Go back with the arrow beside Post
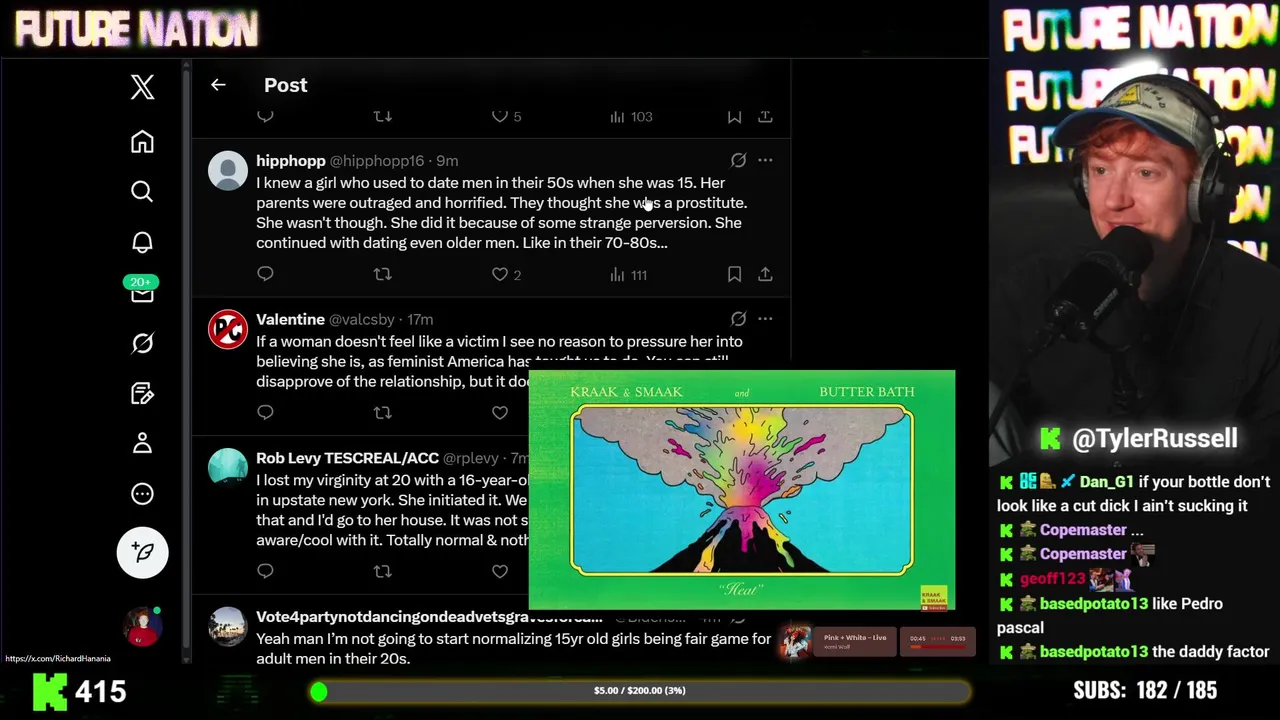The width and height of the screenshot is (1280, 720). pyautogui.click(x=218, y=85)
